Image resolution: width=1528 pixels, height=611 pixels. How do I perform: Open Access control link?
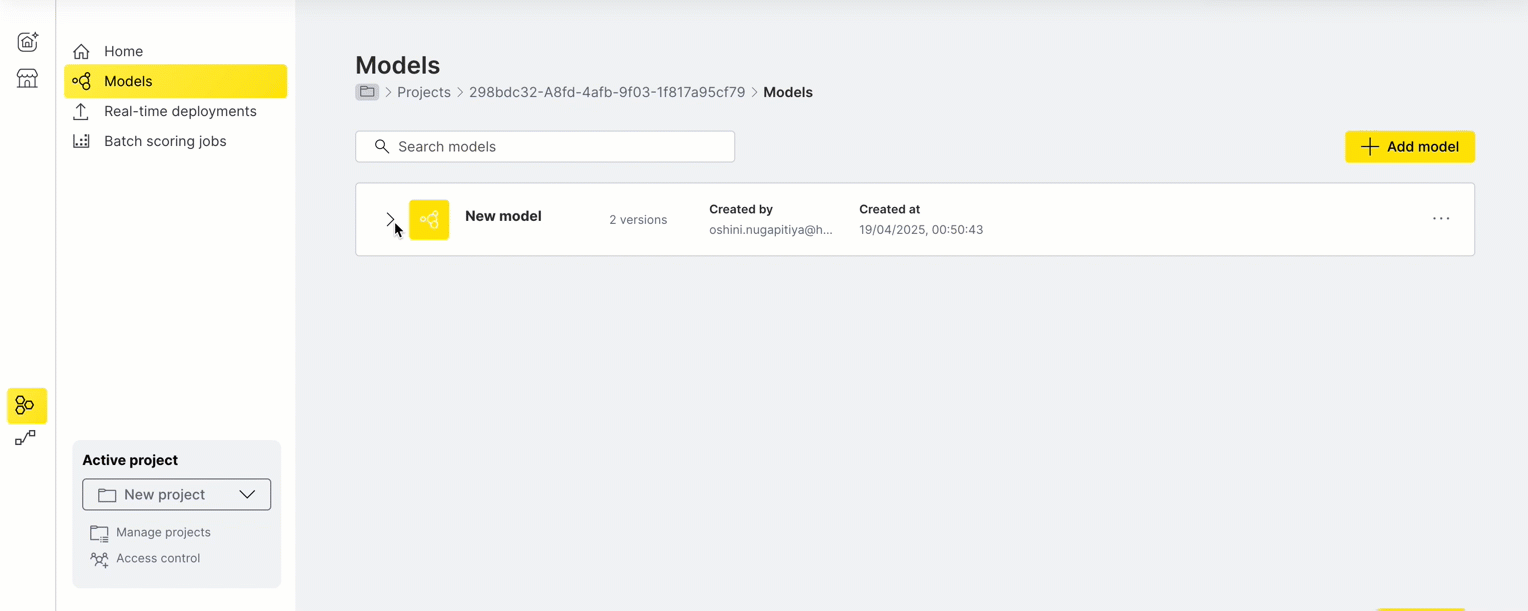158,558
